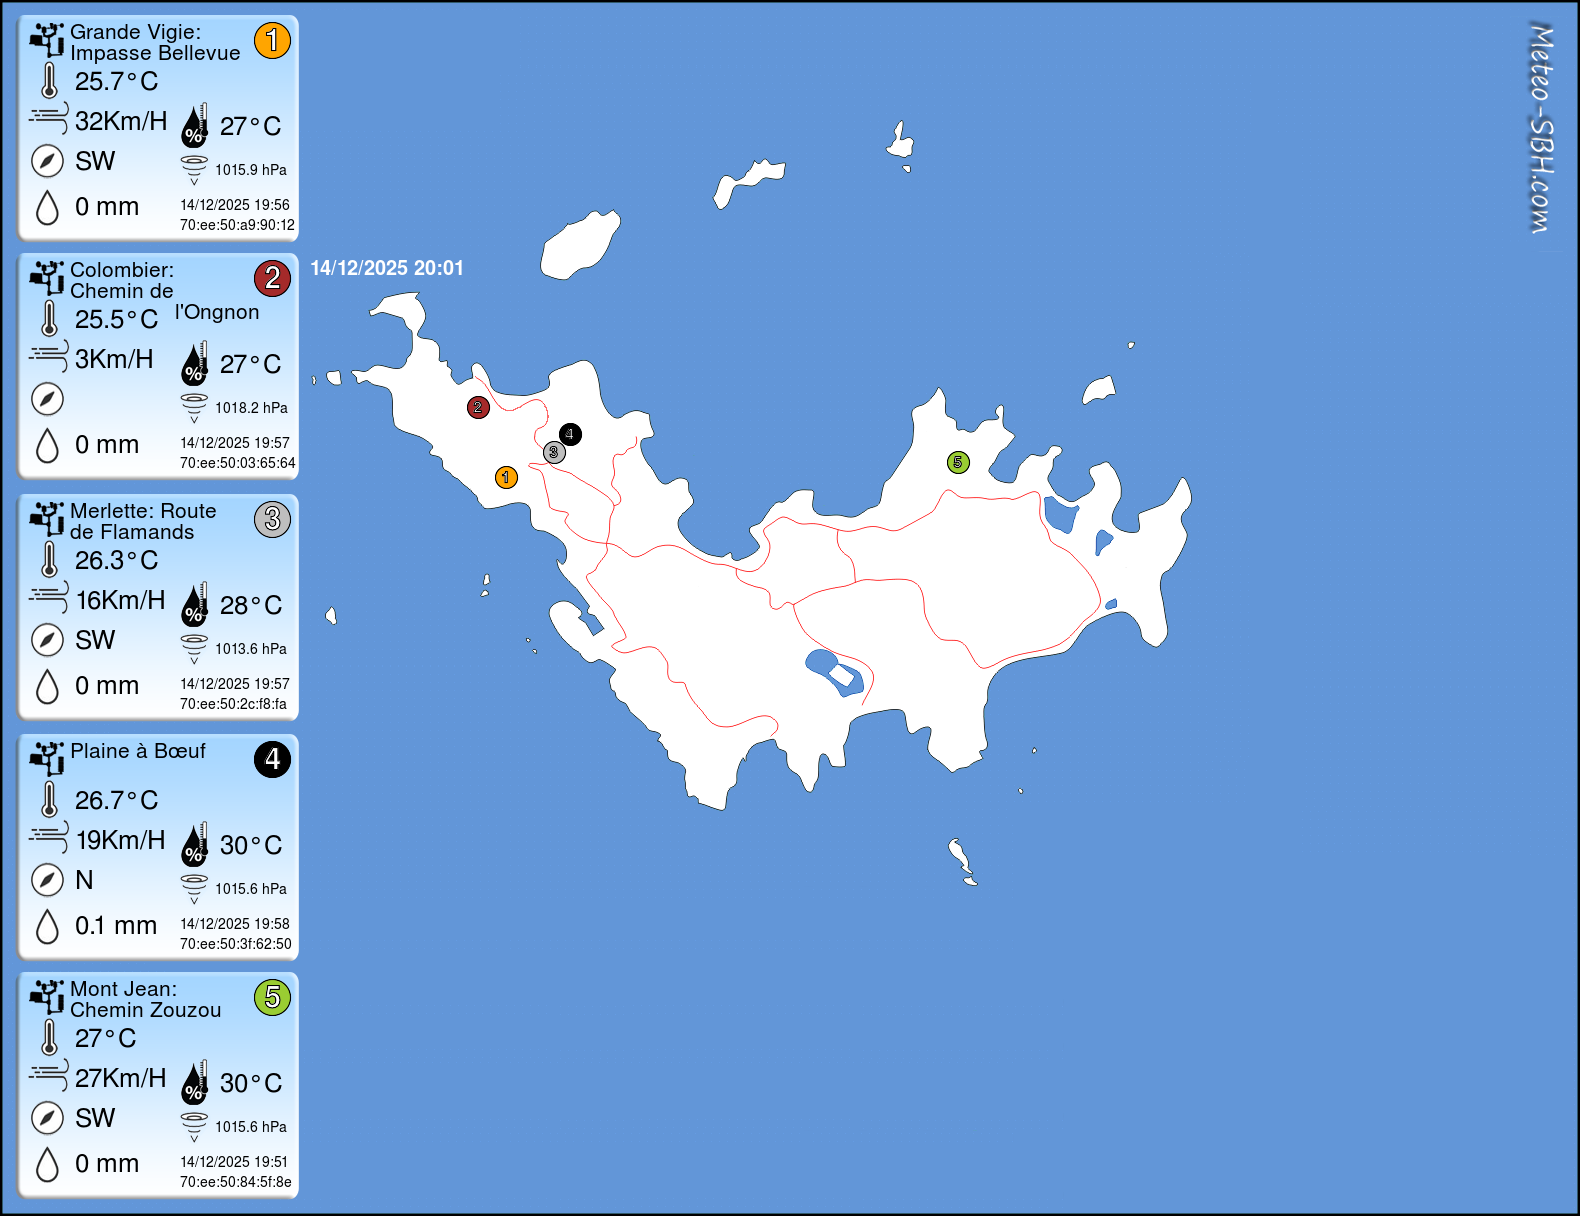
Task: Click thermometer icon in Mont Jean card
Action: tap(49, 1038)
